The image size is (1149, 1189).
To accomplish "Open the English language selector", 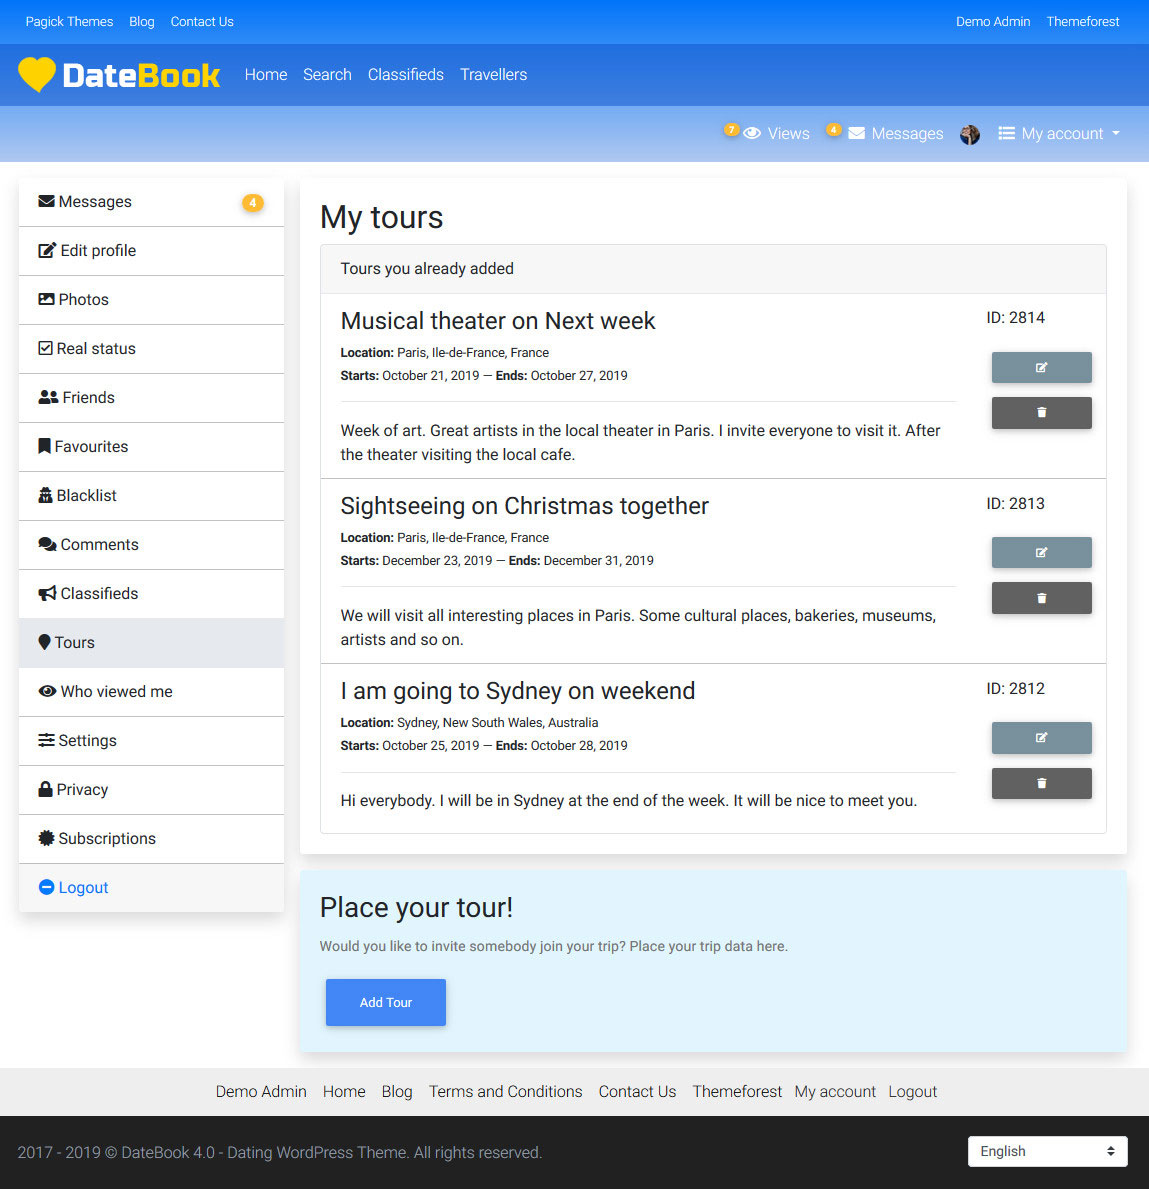I will click(1047, 1151).
